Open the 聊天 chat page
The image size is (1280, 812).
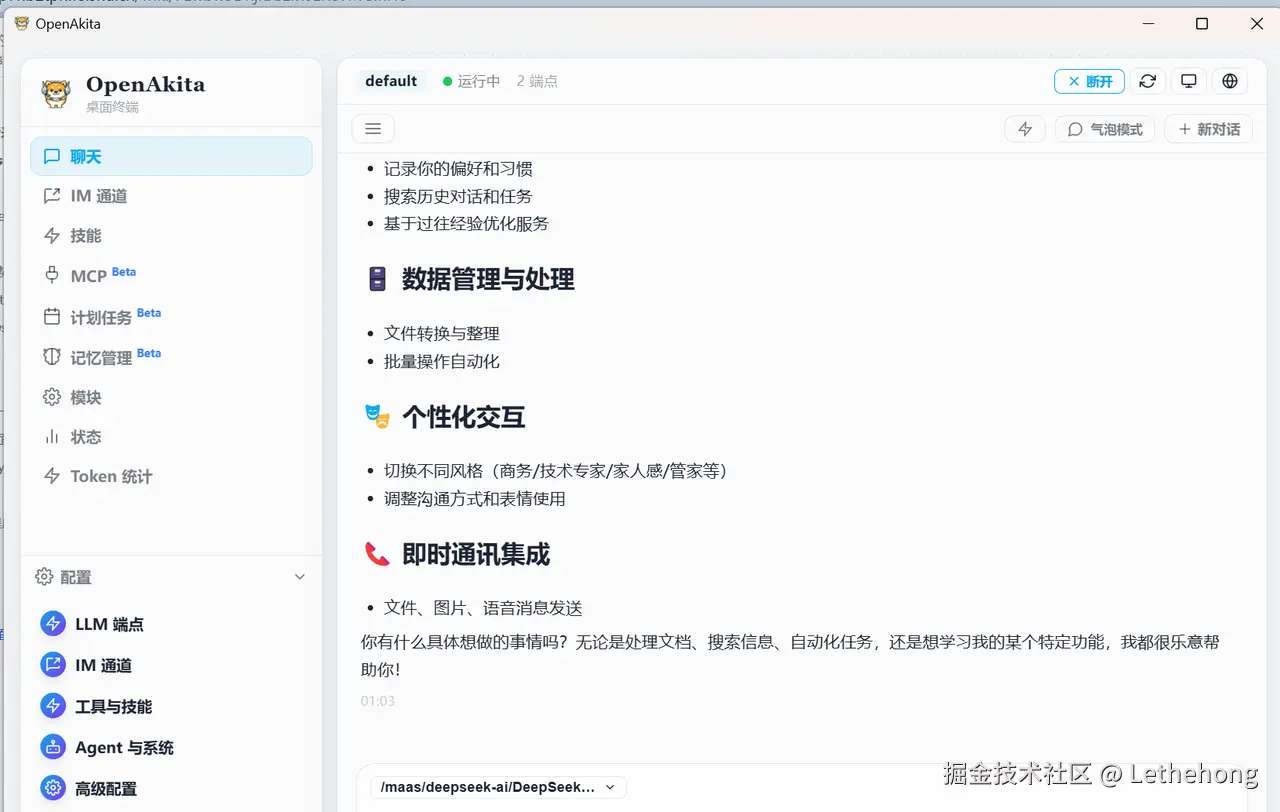tap(171, 156)
